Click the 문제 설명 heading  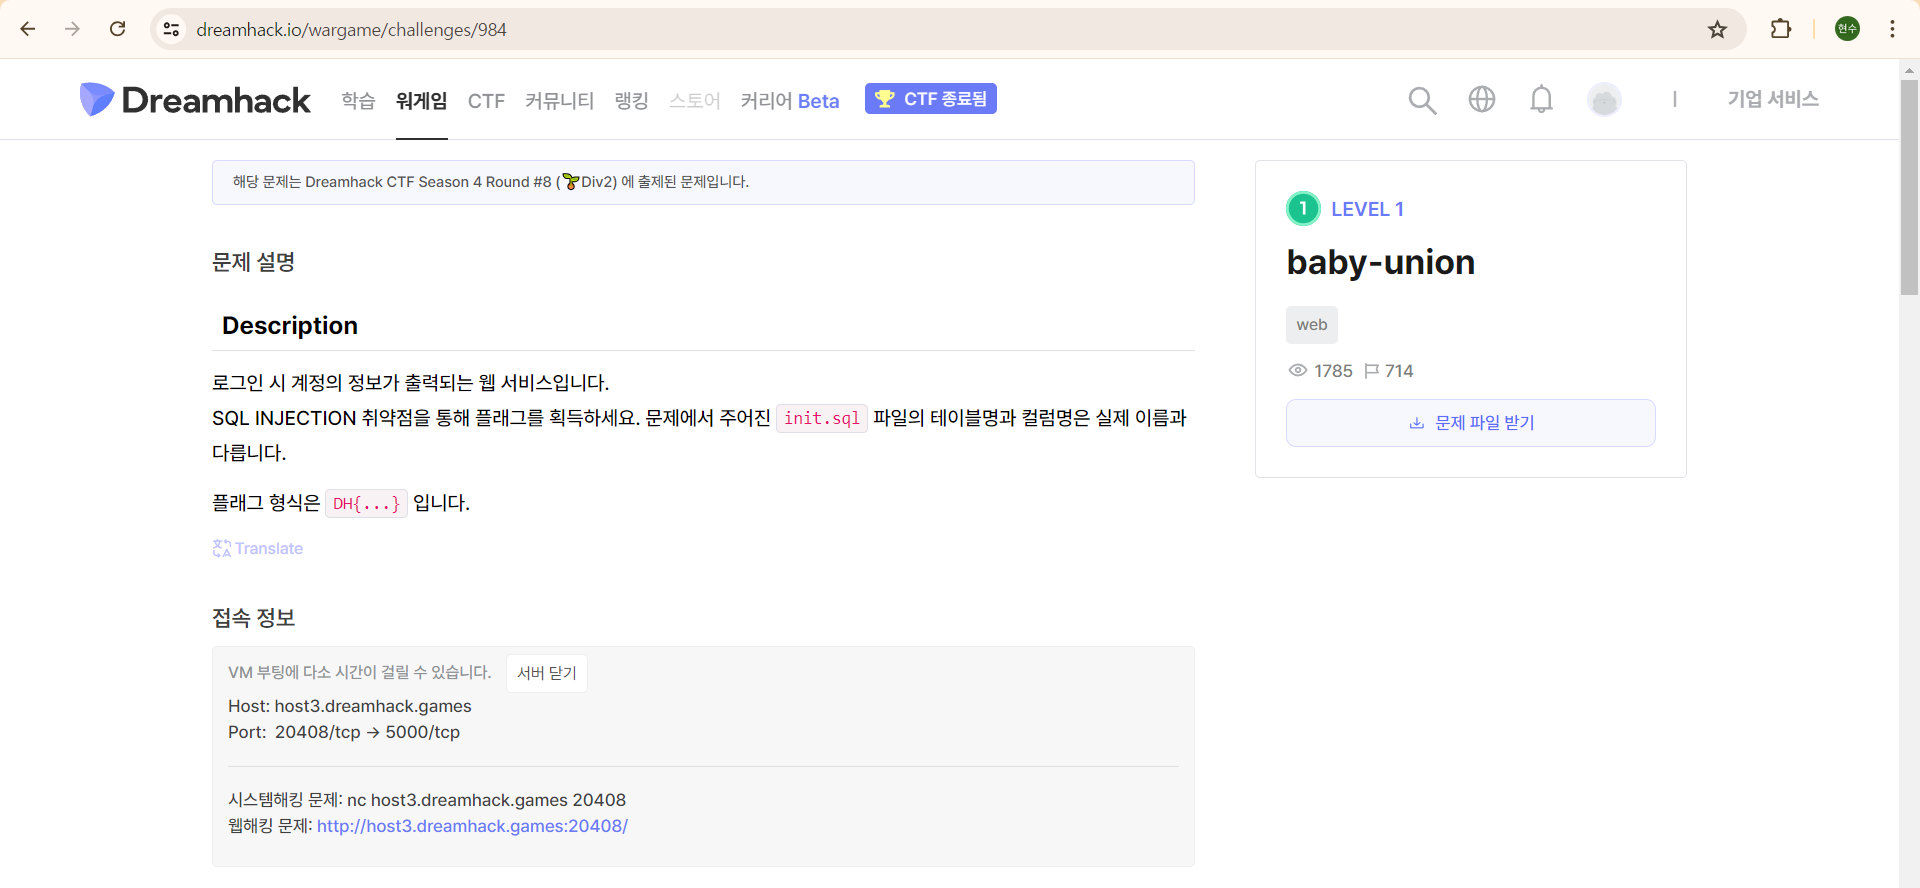pos(254,262)
